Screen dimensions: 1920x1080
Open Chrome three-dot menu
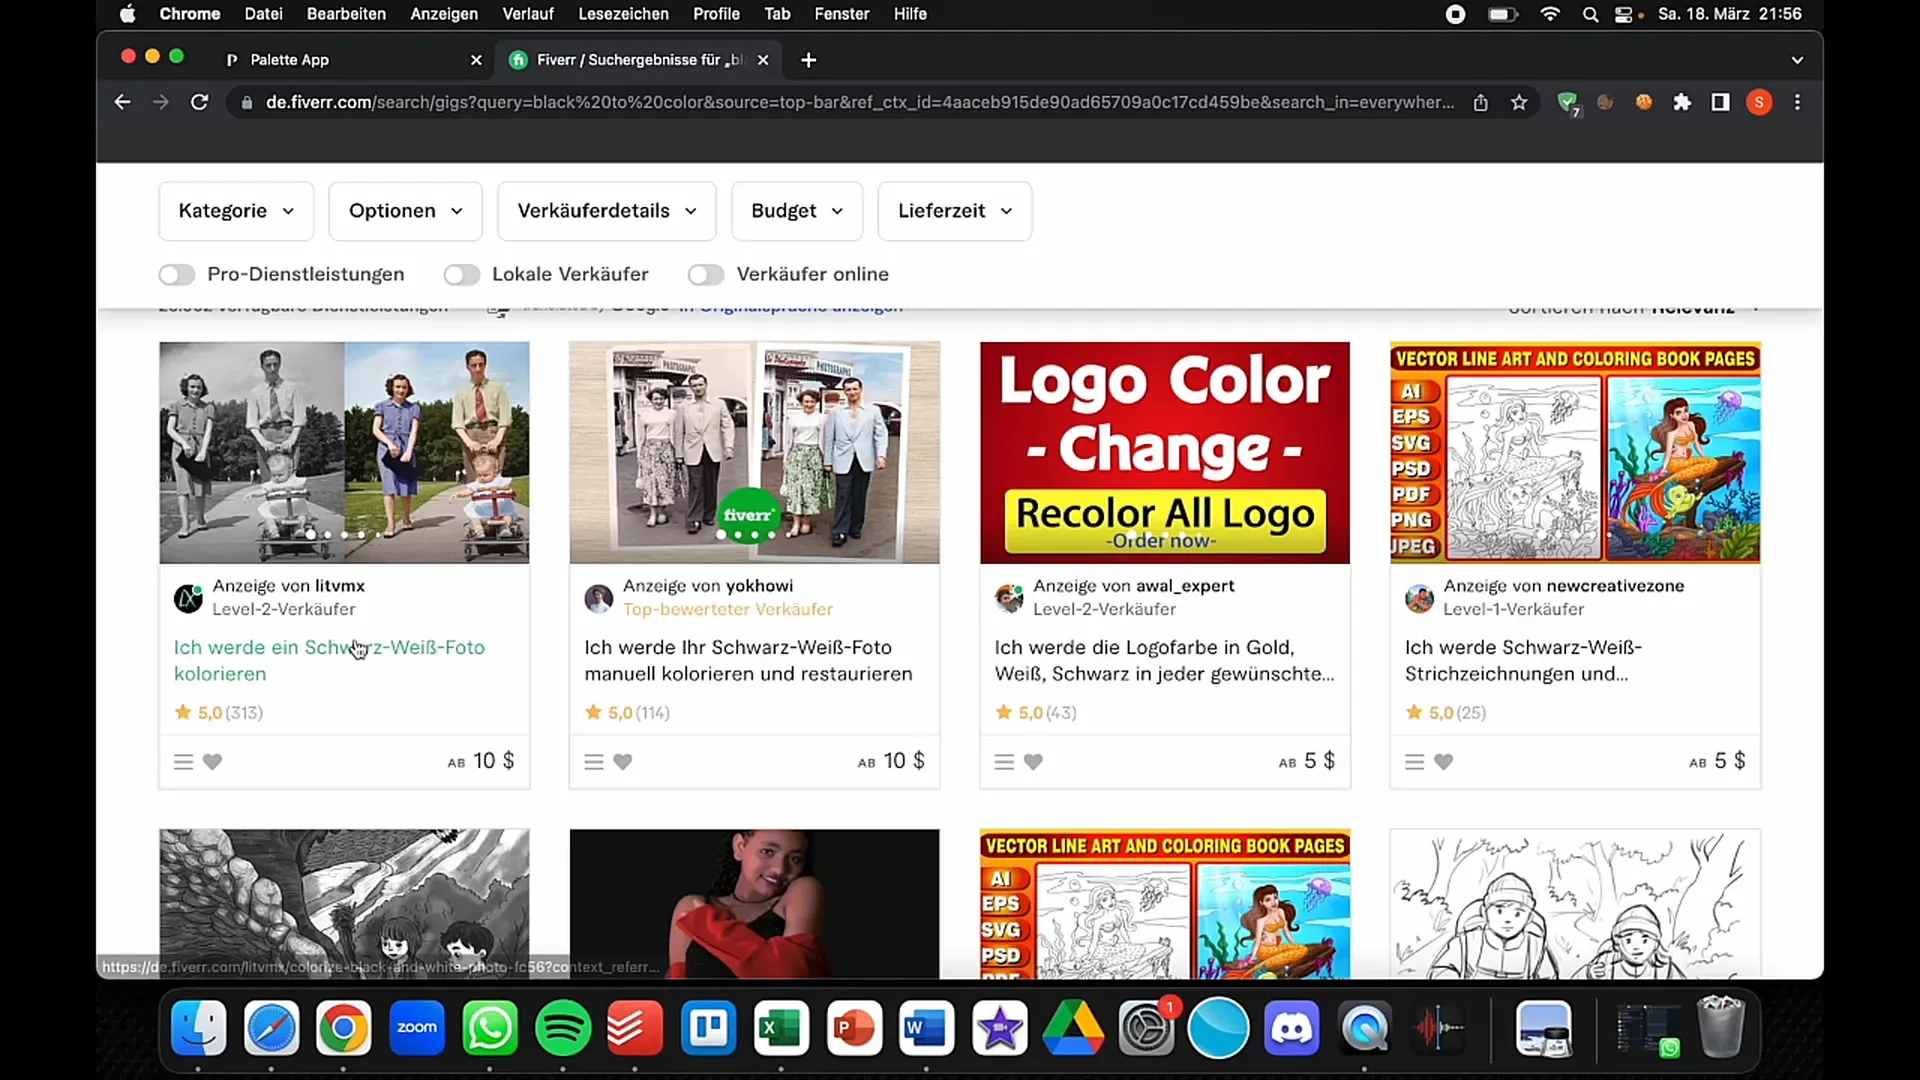[1797, 102]
